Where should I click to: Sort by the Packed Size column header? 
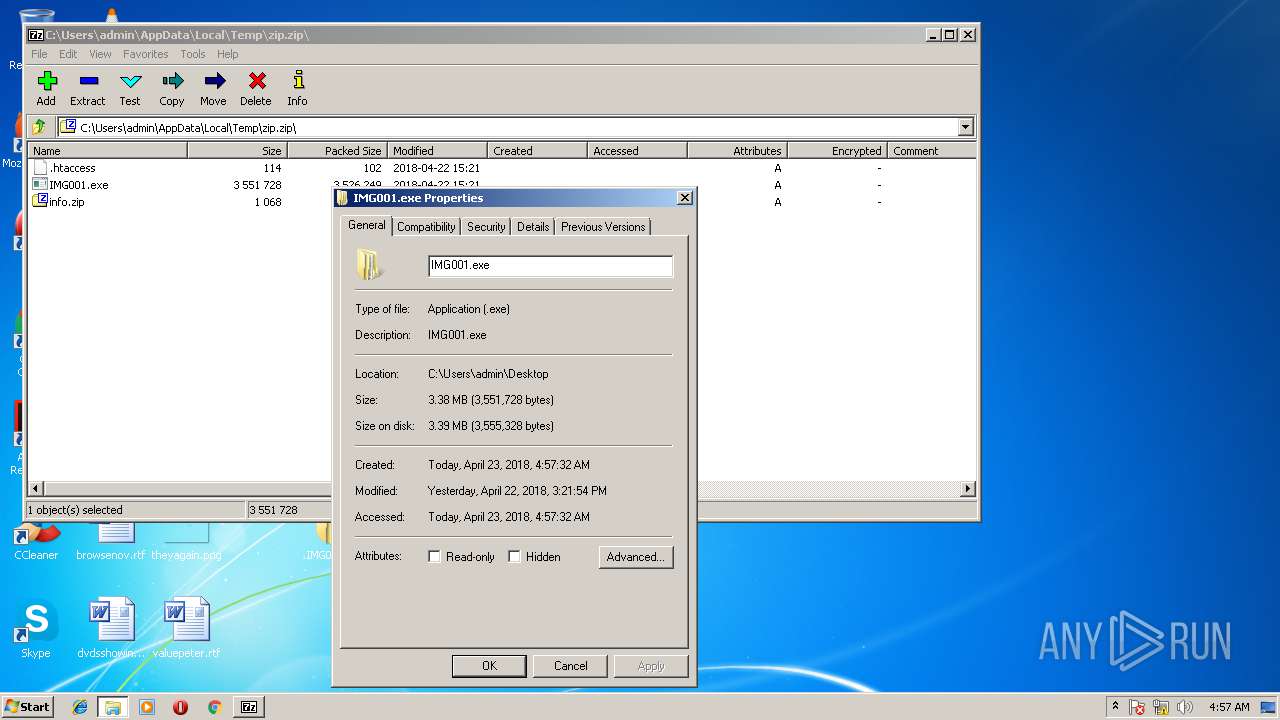pos(337,151)
